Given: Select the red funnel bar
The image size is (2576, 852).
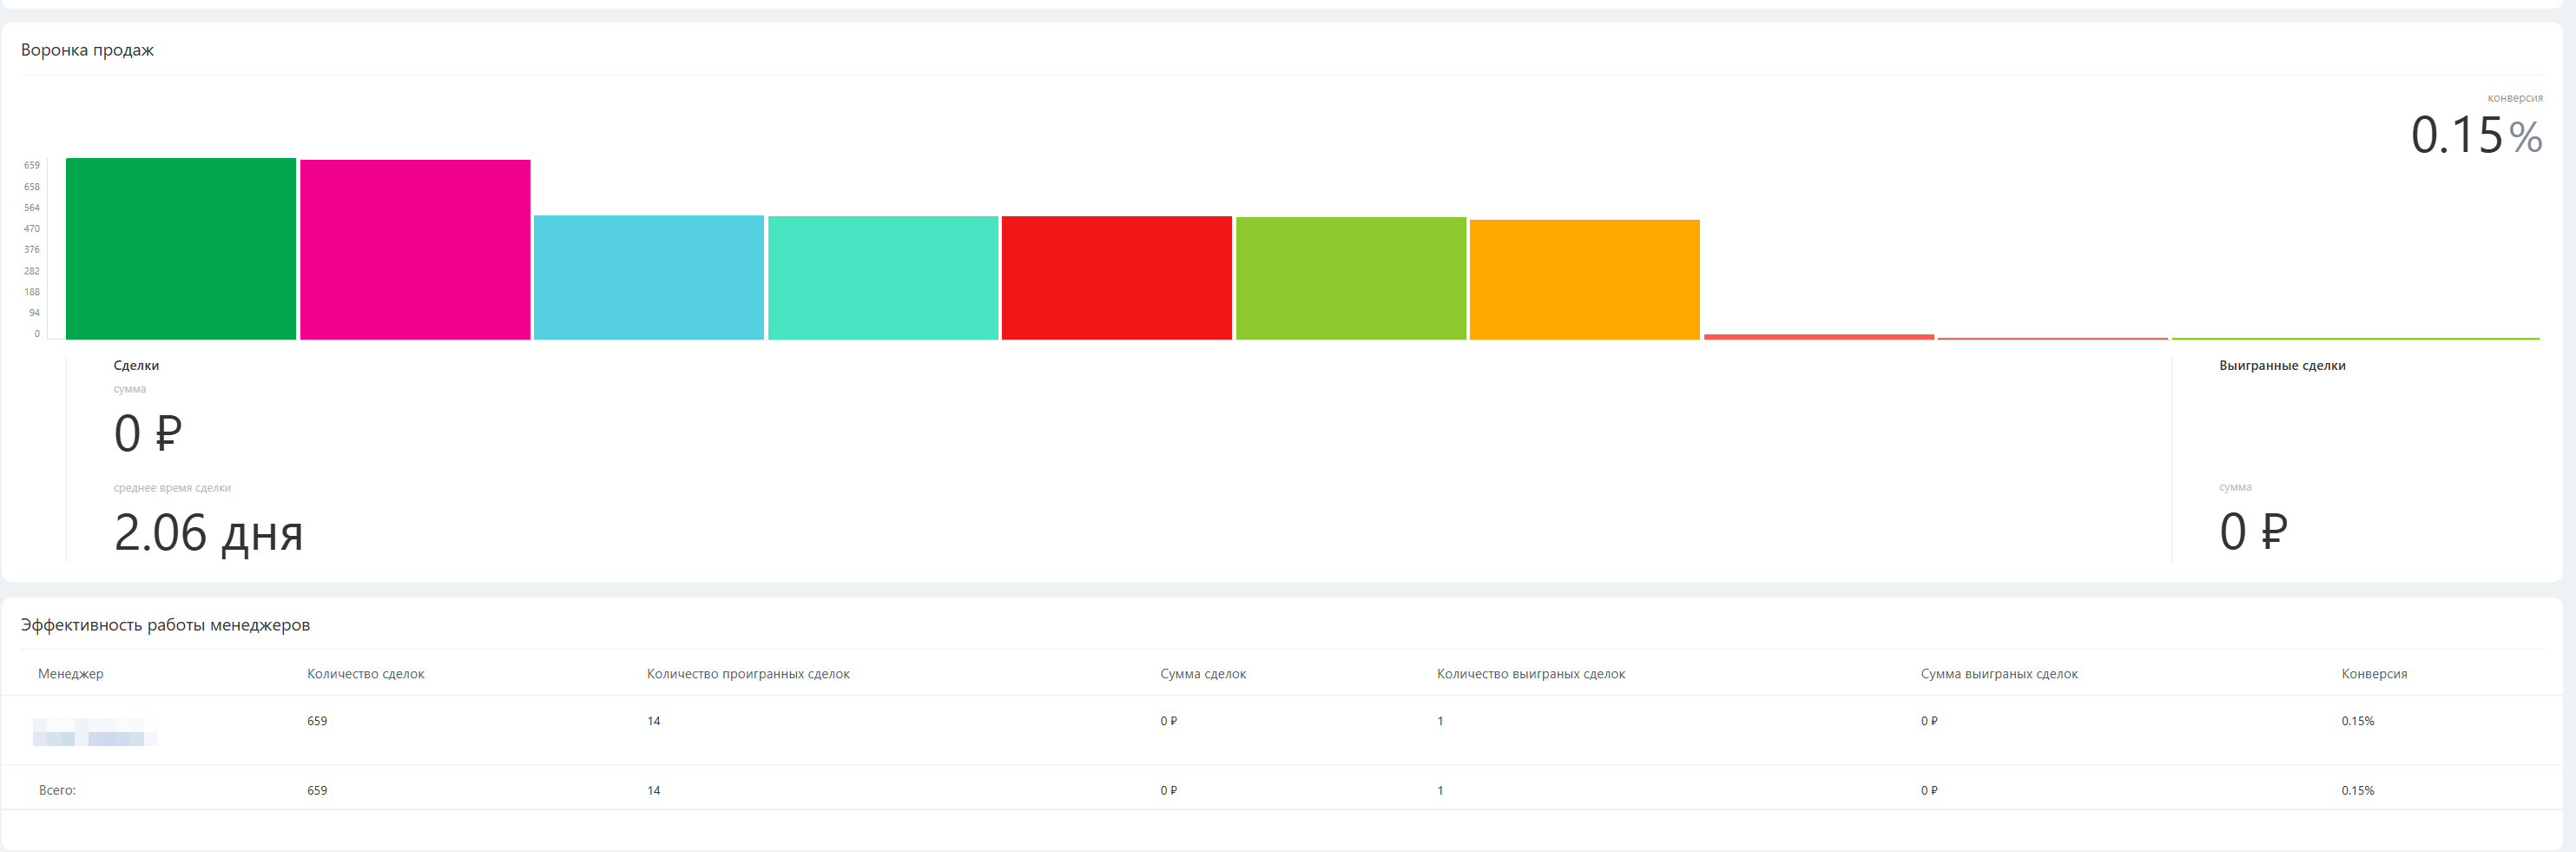Looking at the screenshot, I should pyautogui.click(x=1117, y=277).
